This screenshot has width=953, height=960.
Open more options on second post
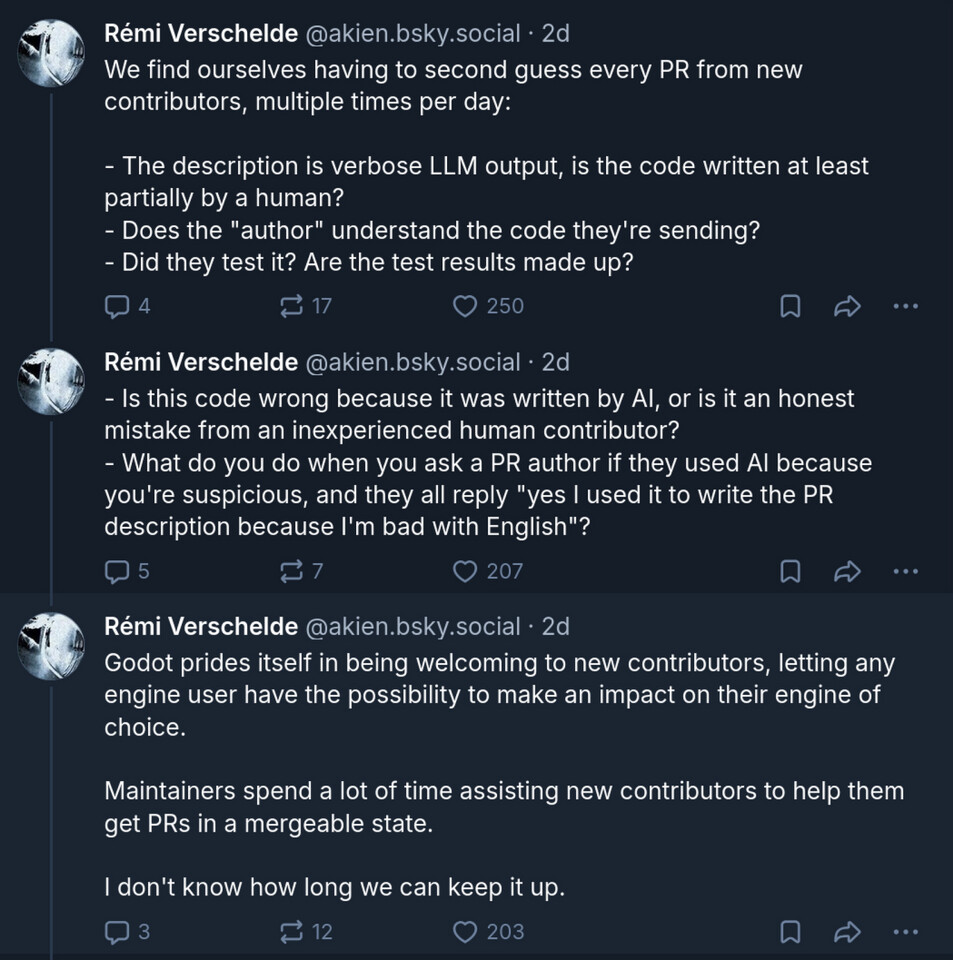click(905, 571)
